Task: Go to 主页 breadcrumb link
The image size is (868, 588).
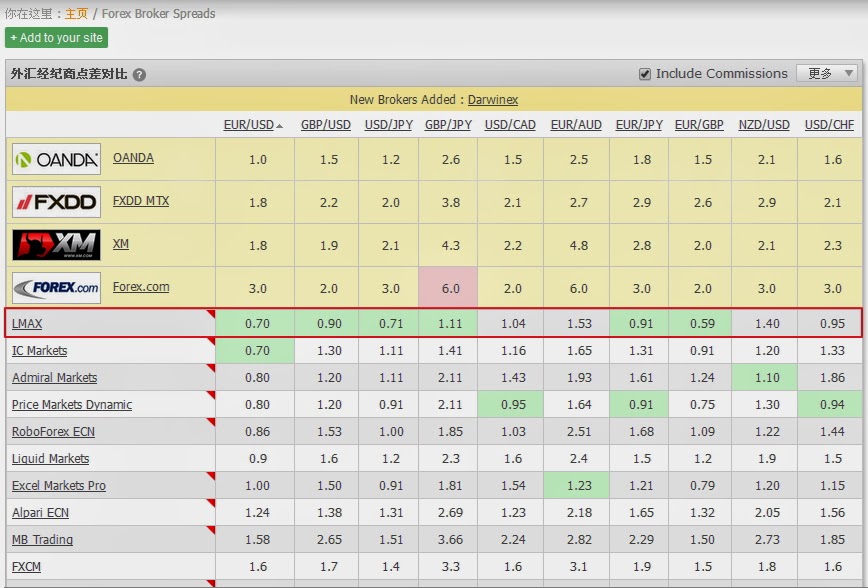Action: [76, 14]
